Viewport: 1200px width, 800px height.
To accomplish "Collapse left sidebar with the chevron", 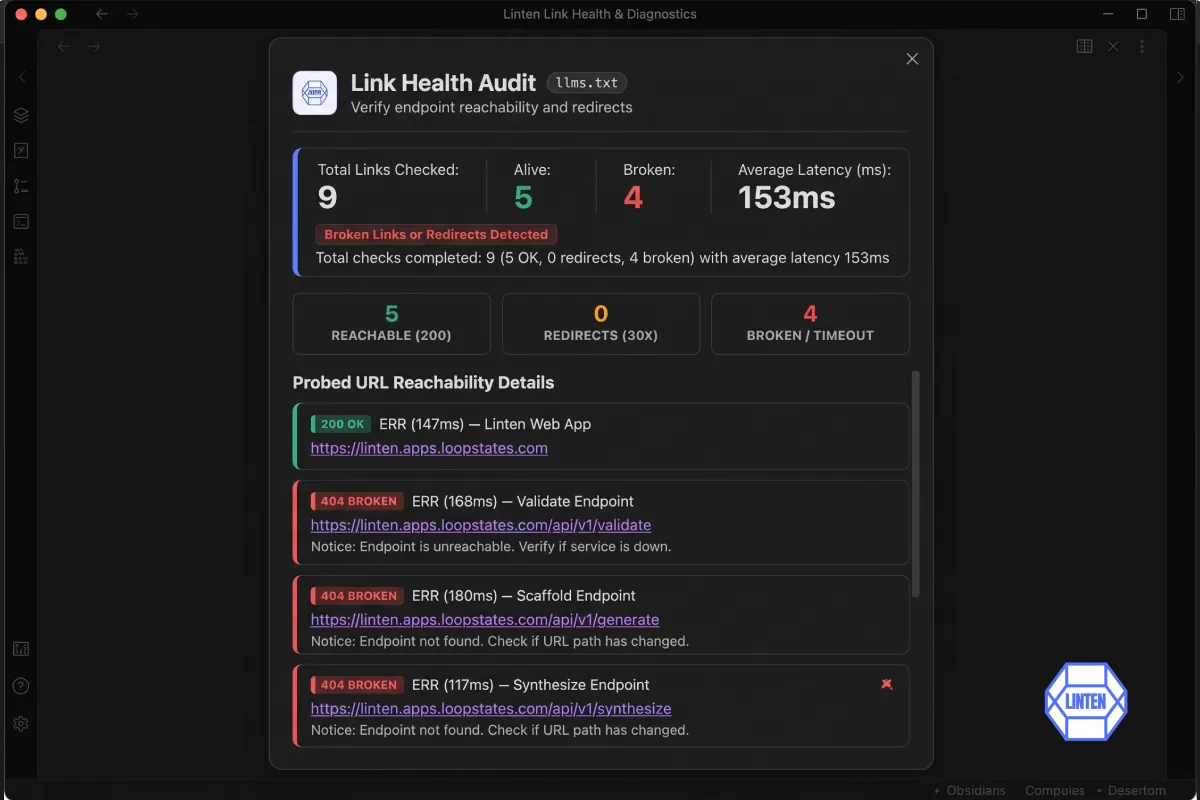I will 22,77.
